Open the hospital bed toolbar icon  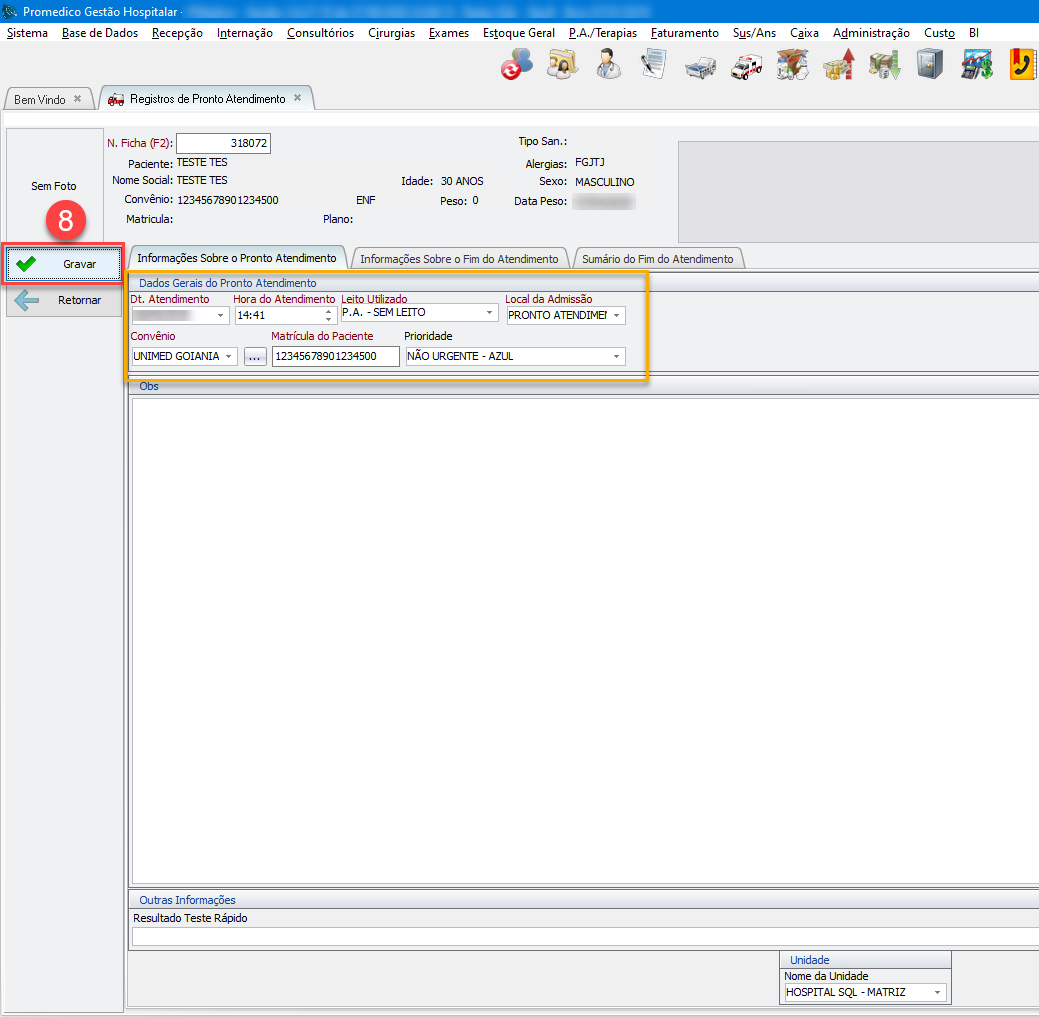click(700, 67)
